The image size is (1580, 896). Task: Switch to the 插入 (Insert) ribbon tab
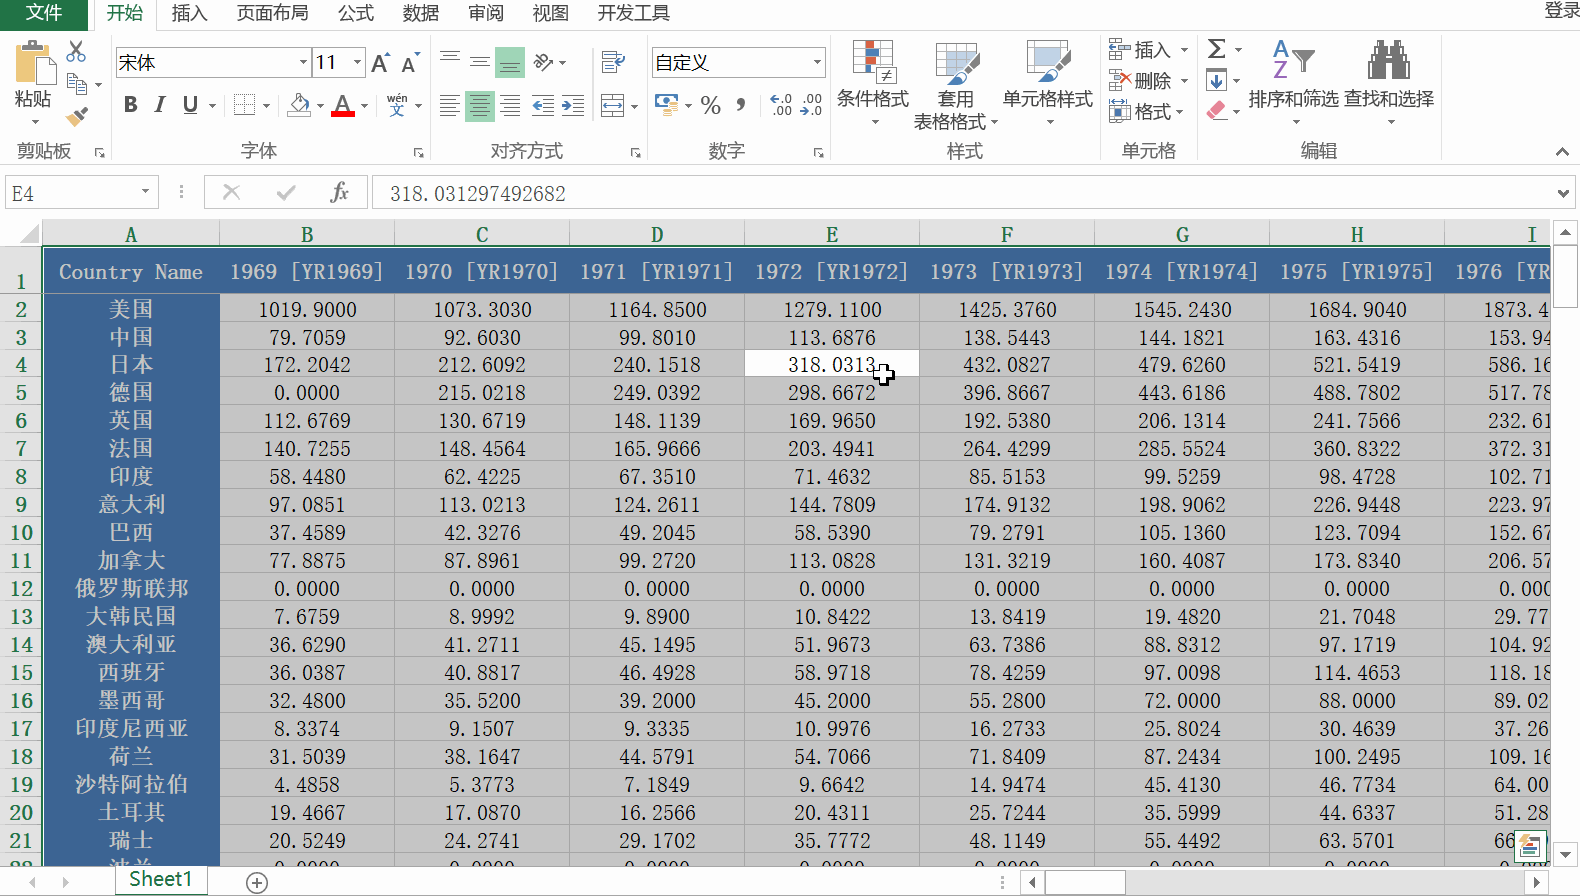[189, 13]
